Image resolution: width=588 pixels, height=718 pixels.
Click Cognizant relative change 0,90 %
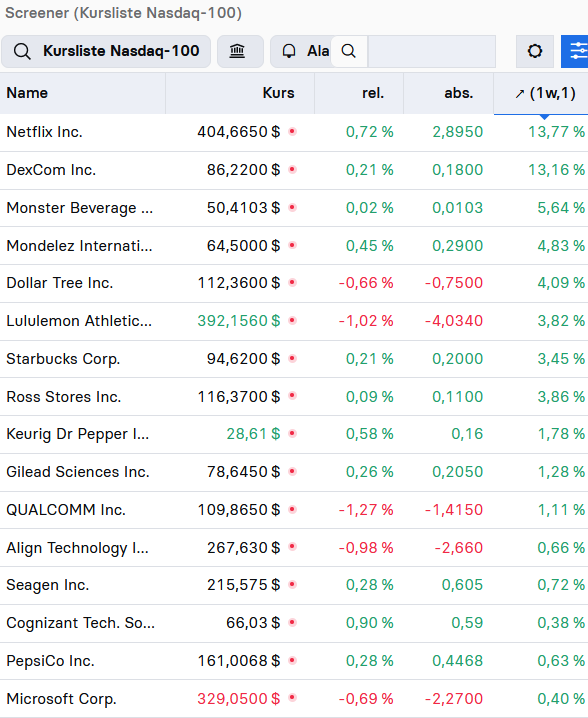click(x=370, y=623)
